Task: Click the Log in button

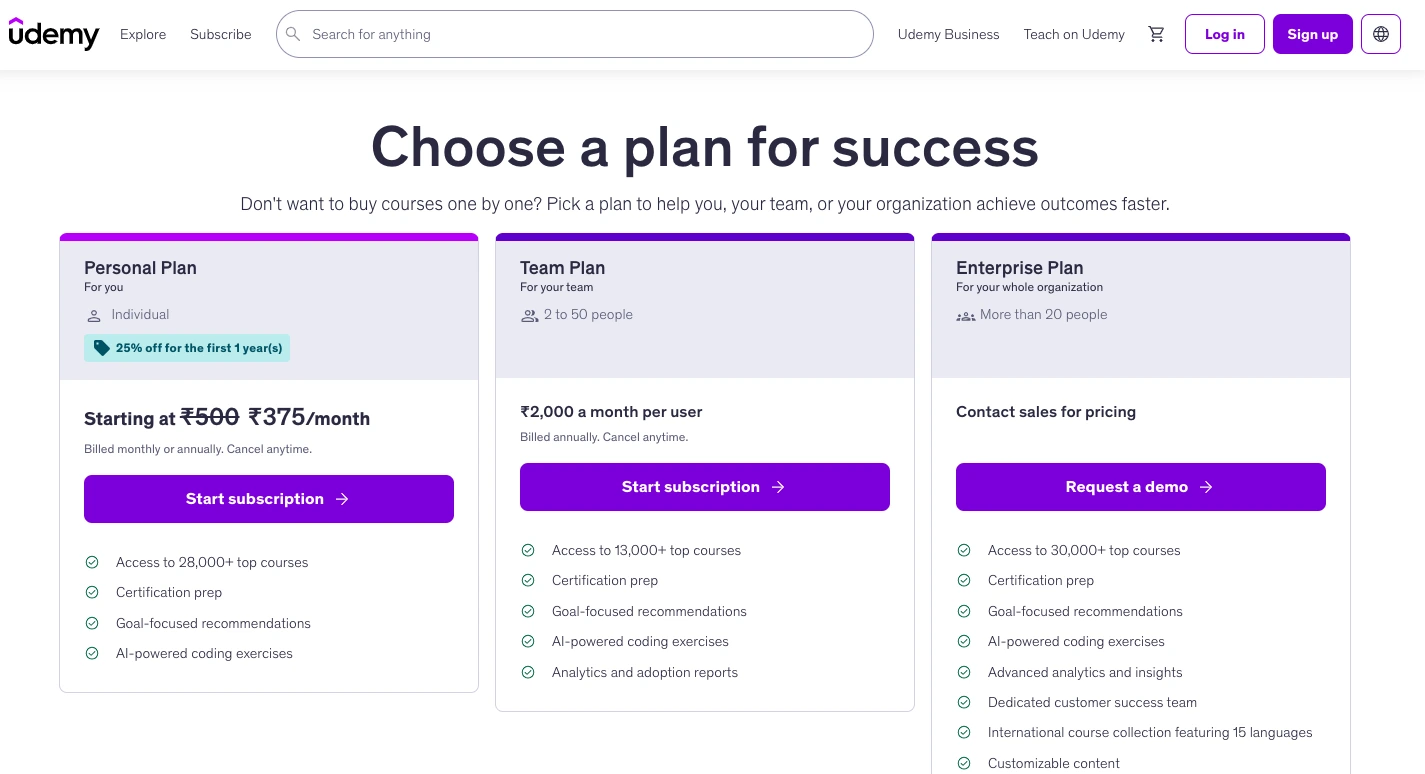Action: coord(1224,33)
